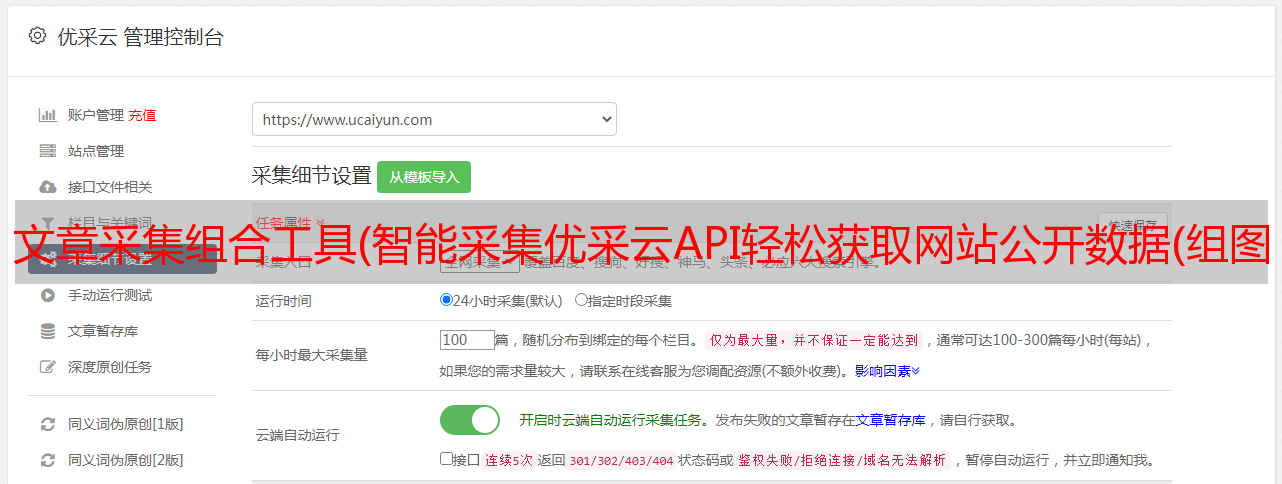
Task: Click the 采集细节设置 heading
Action: 312,176
